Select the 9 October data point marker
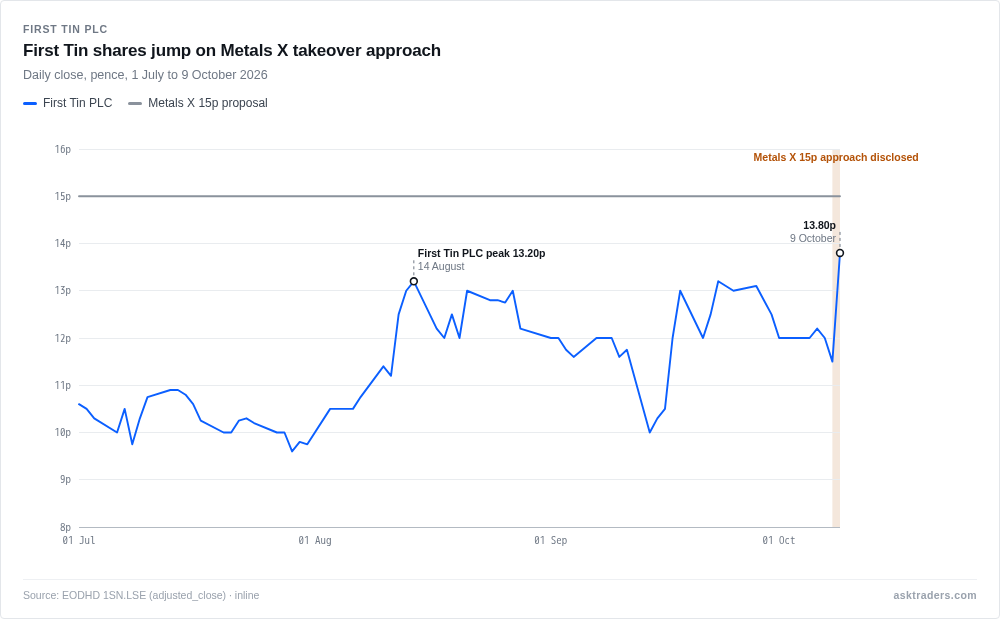 point(840,253)
